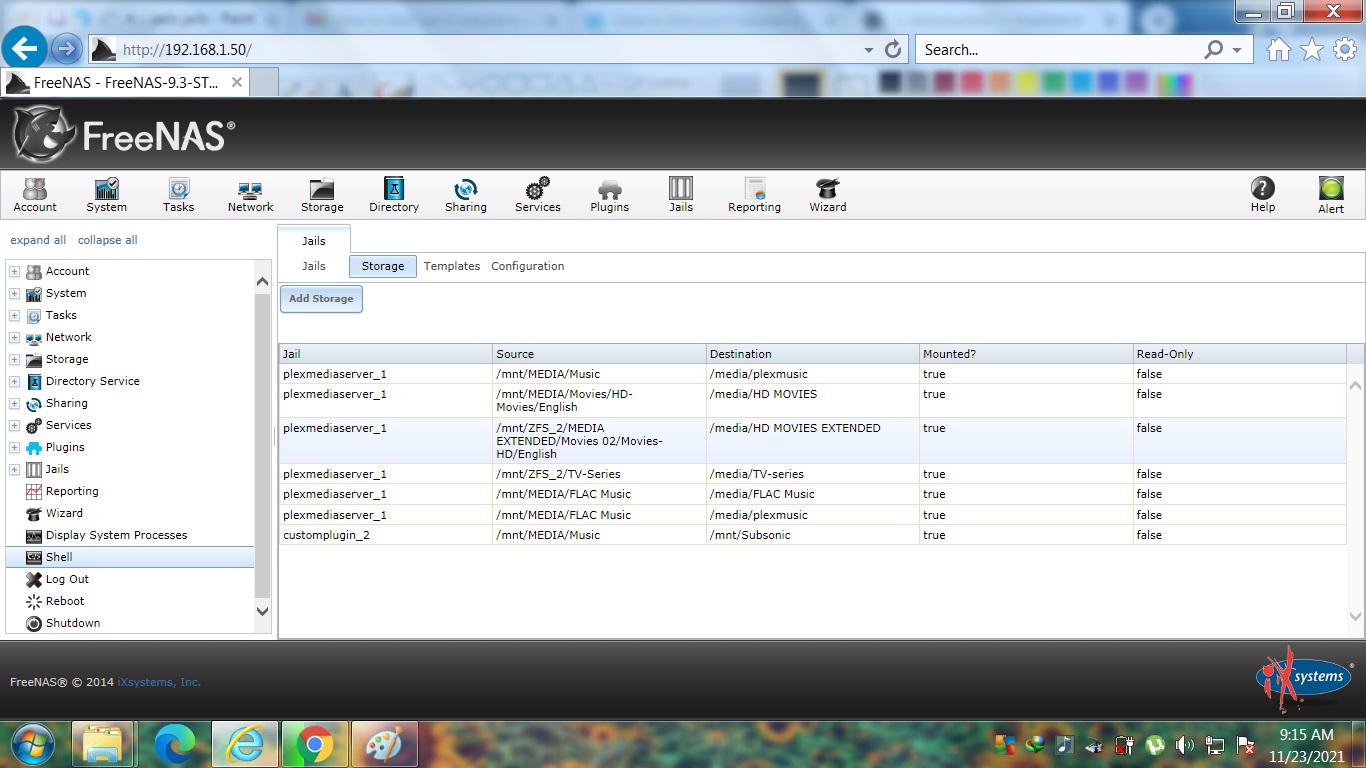Click the FreeNAS logo
This screenshot has height=768, width=1366.
tap(124, 134)
